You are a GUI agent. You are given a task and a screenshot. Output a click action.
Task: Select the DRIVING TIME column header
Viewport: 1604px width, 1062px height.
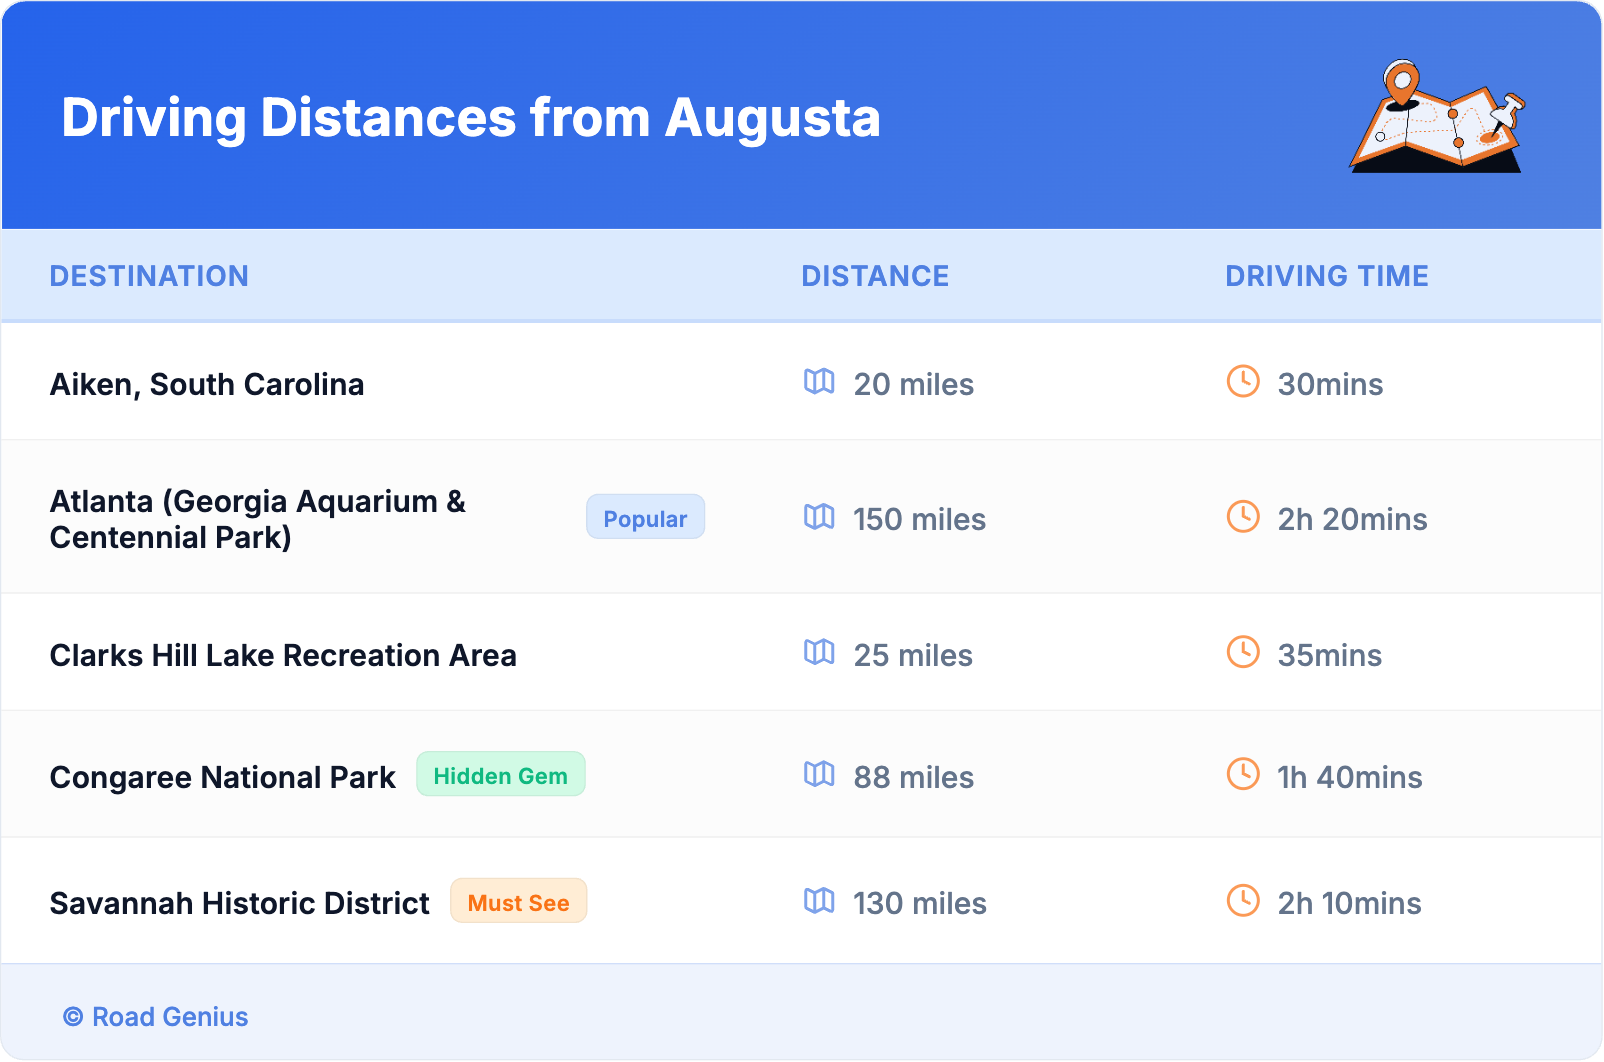tap(1326, 276)
